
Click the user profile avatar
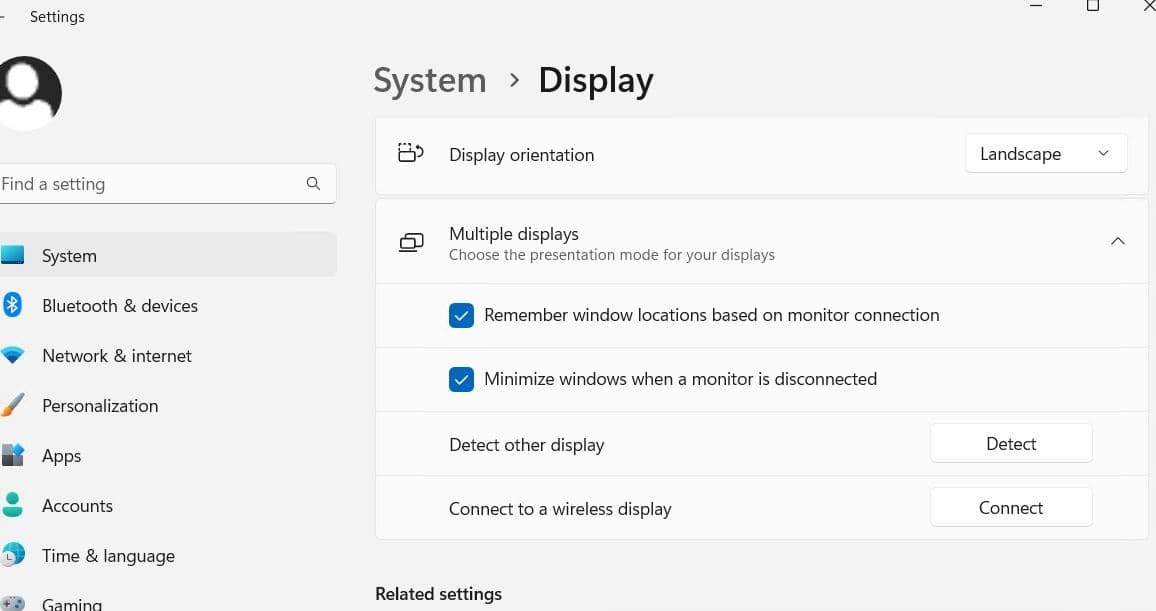click(x=29, y=93)
